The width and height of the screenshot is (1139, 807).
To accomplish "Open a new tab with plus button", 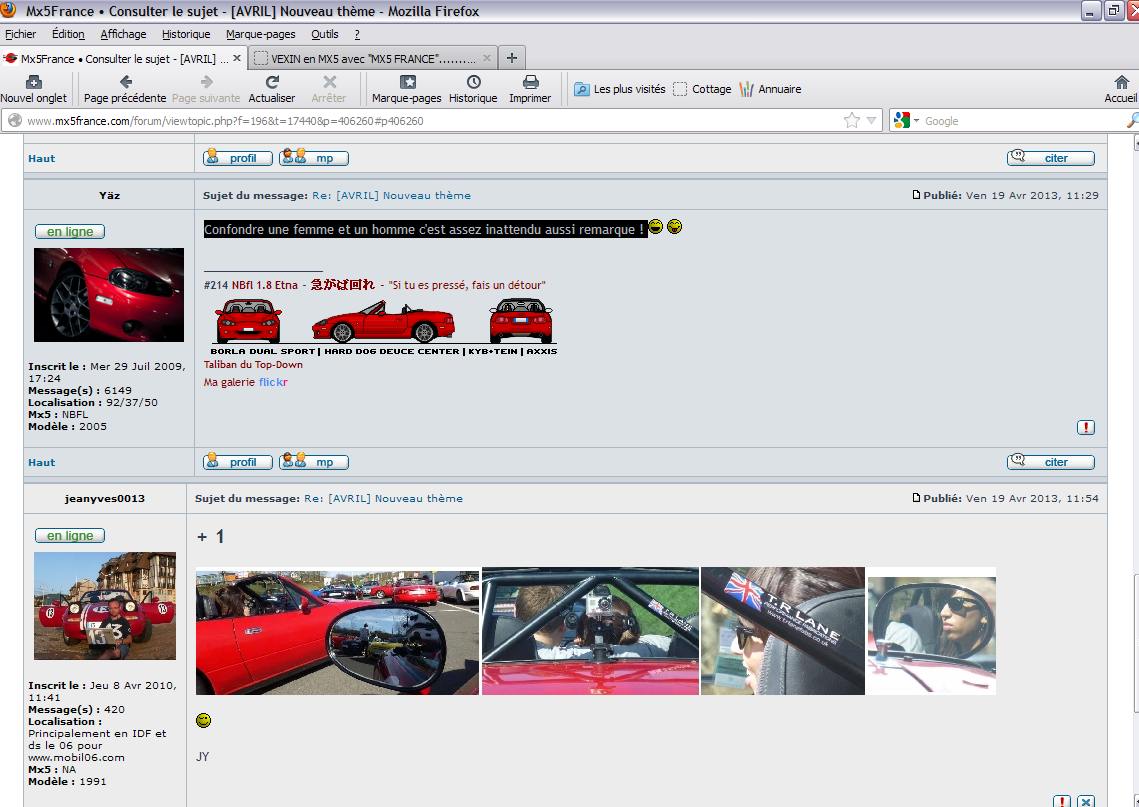I will (x=512, y=58).
